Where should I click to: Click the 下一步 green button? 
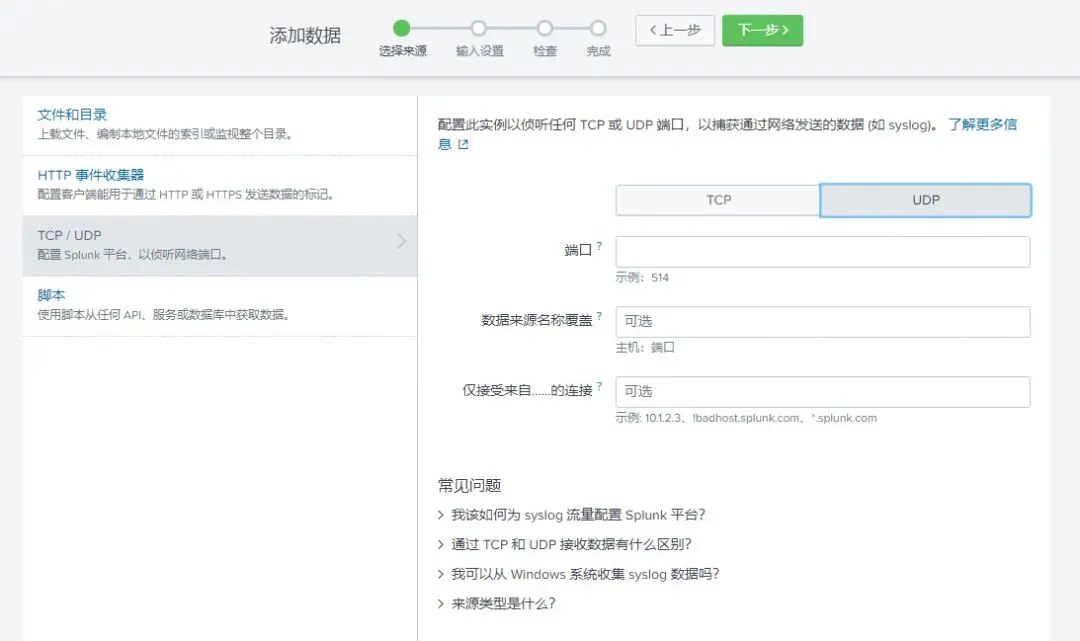762,30
